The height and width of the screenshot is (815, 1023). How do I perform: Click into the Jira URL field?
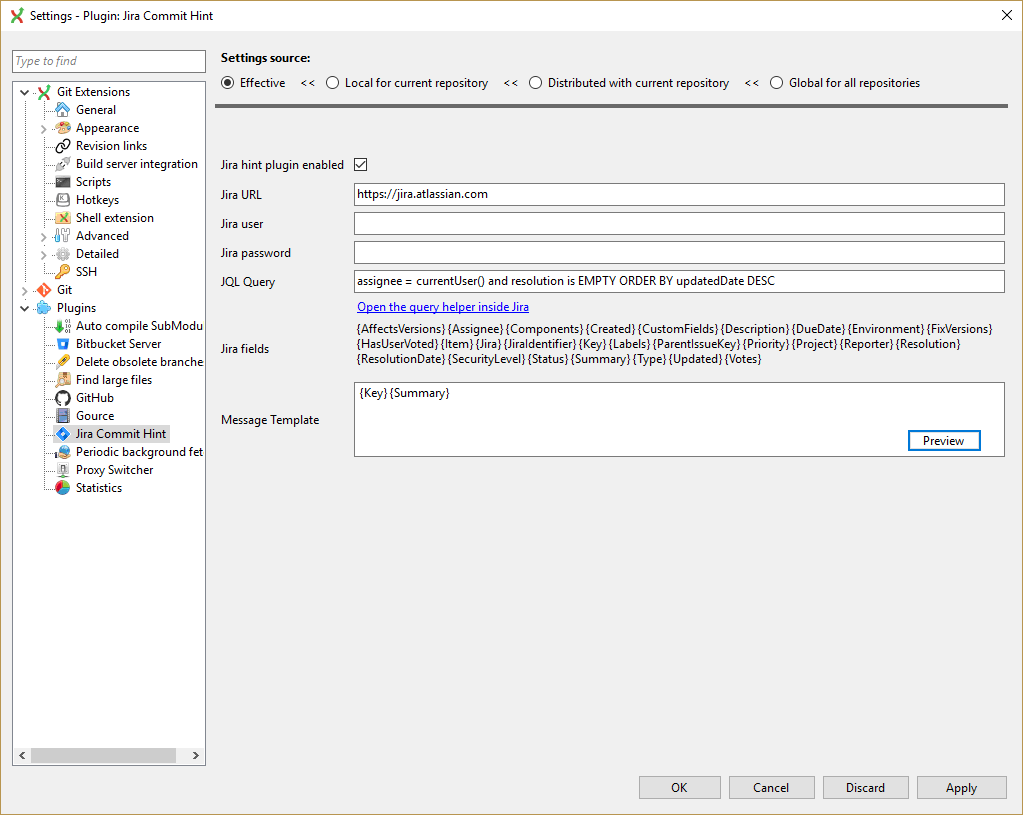pyautogui.click(x=679, y=194)
